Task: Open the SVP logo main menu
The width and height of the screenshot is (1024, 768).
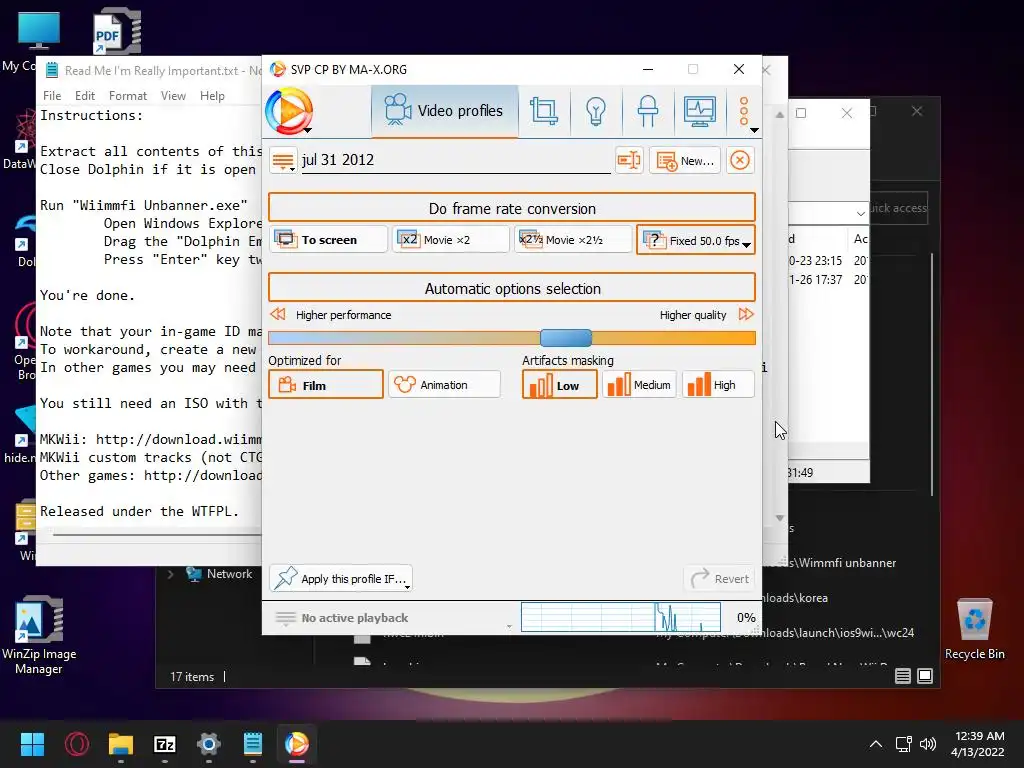Action: pyautogui.click(x=289, y=111)
